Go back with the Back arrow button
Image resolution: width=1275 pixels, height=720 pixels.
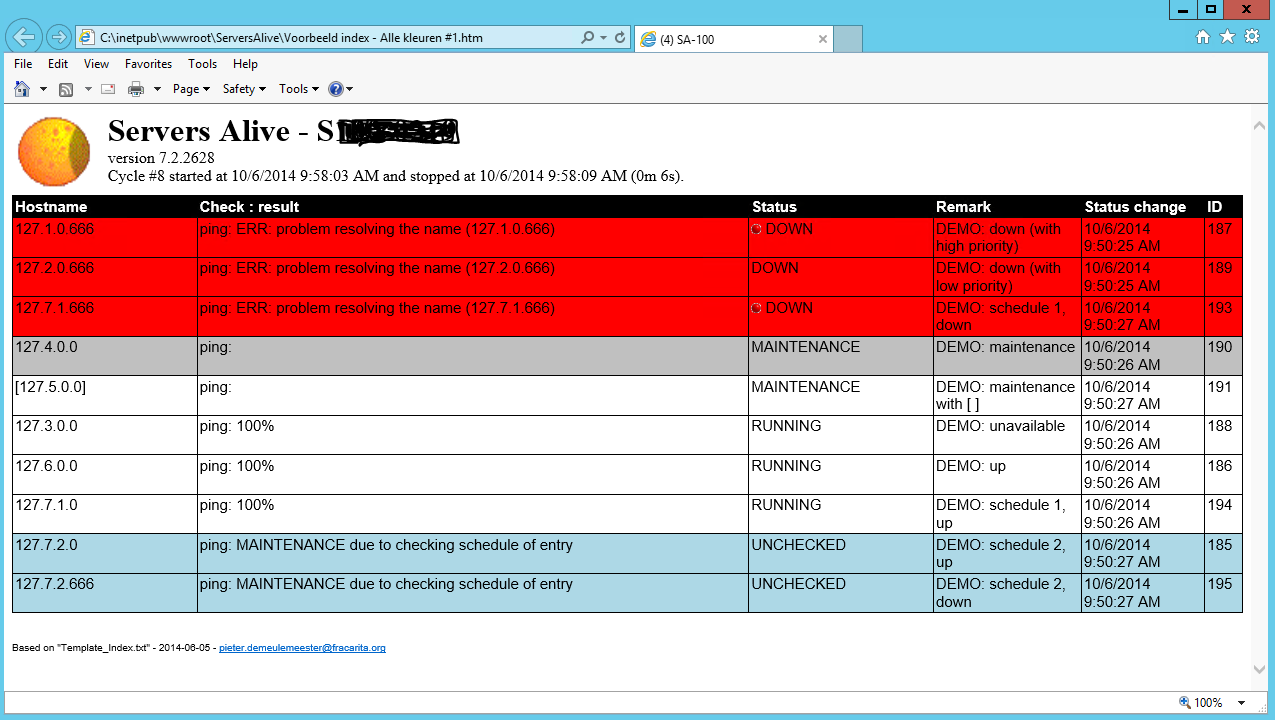pyautogui.click(x=25, y=38)
